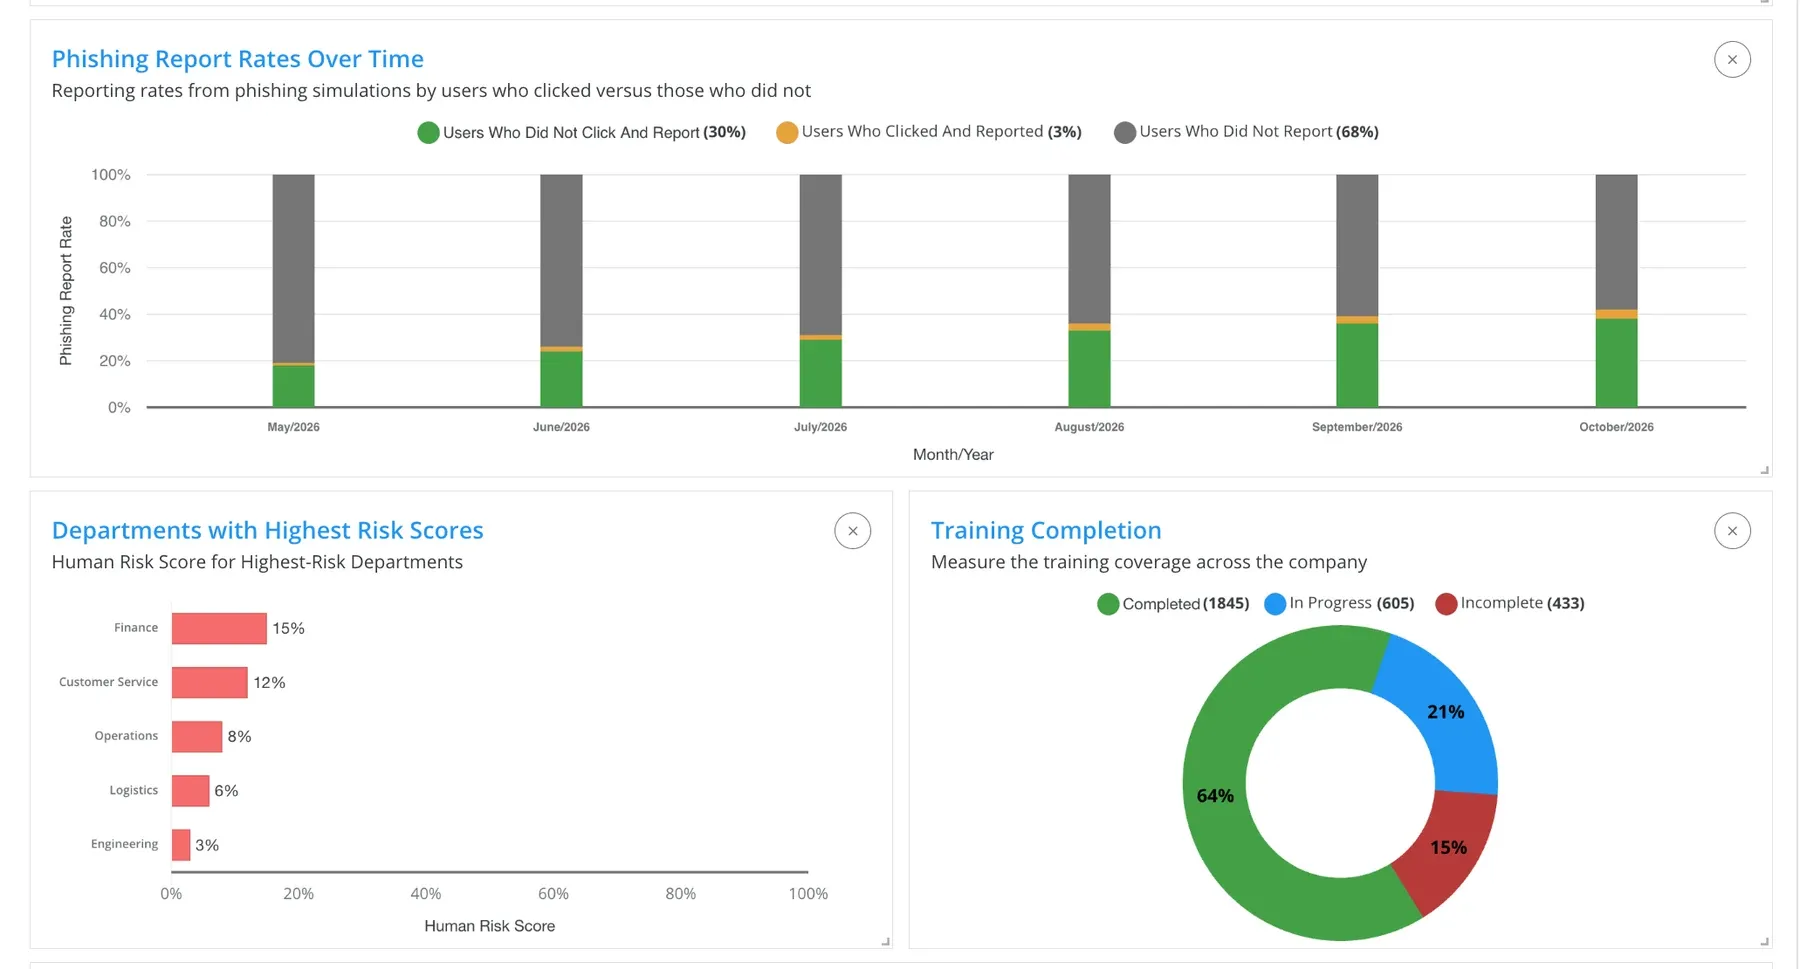Toggle the orange Users Who Clicked And Reported legend
This screenshot has width=1800, height=969.
click(x=929, y=132)
